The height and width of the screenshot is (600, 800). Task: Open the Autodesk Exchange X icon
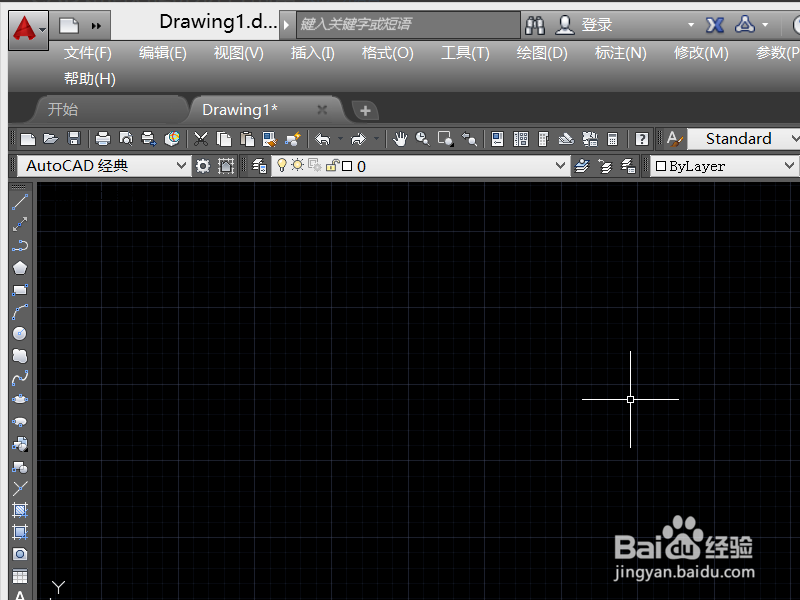[x=715, y=24]
